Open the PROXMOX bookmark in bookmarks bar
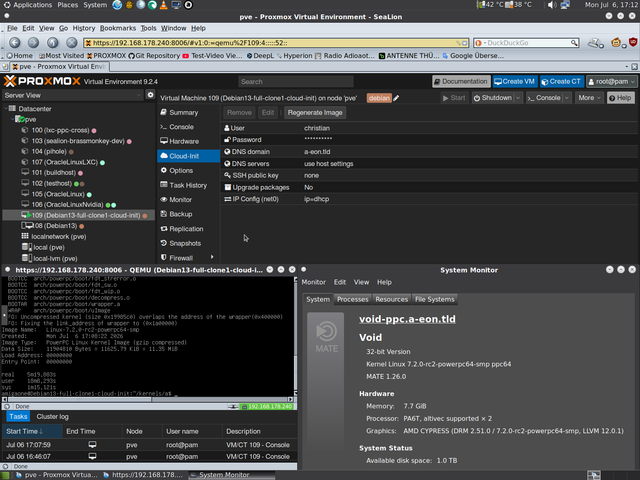Screen dimensions: 640x480 (x=106, y=56)
